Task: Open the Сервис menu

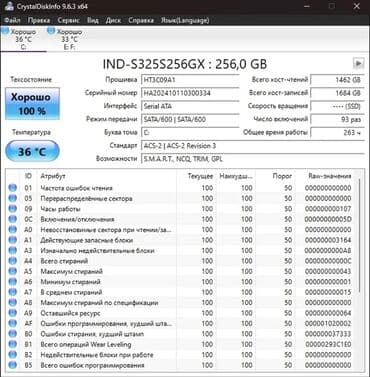Action: [69, 20]
